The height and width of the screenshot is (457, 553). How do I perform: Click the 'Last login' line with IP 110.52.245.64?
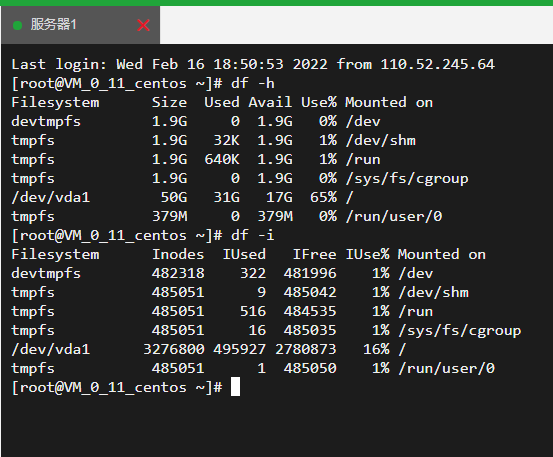click(x=253, y=64)
